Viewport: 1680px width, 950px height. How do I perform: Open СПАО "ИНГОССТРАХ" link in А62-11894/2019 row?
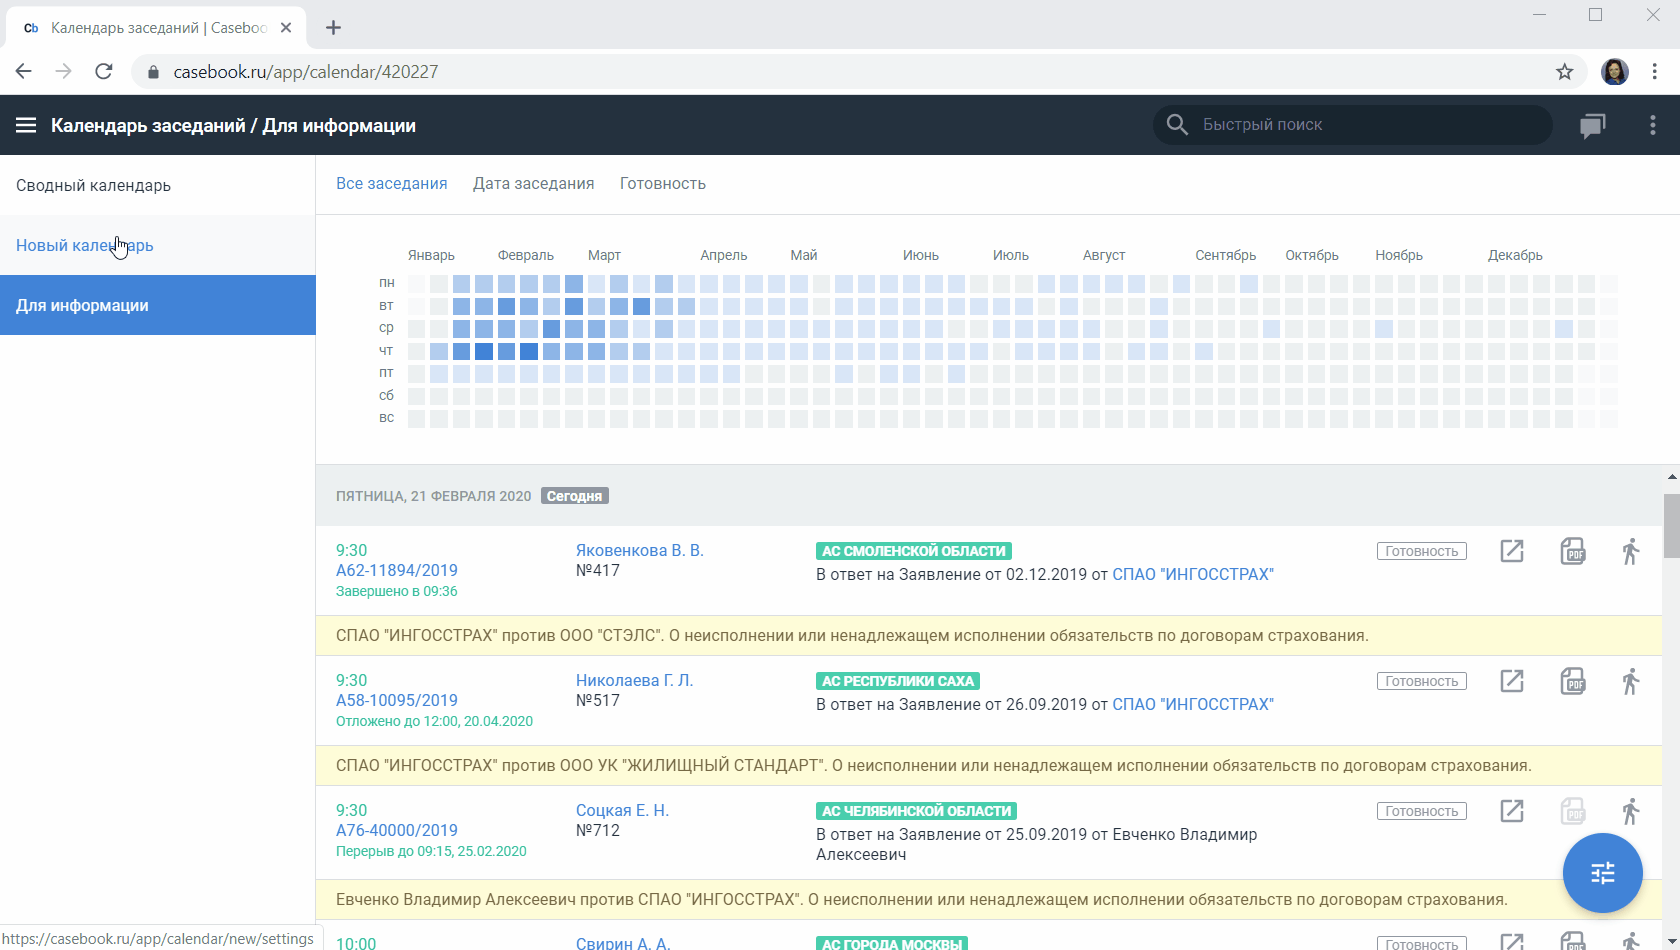coord(1193,575)
